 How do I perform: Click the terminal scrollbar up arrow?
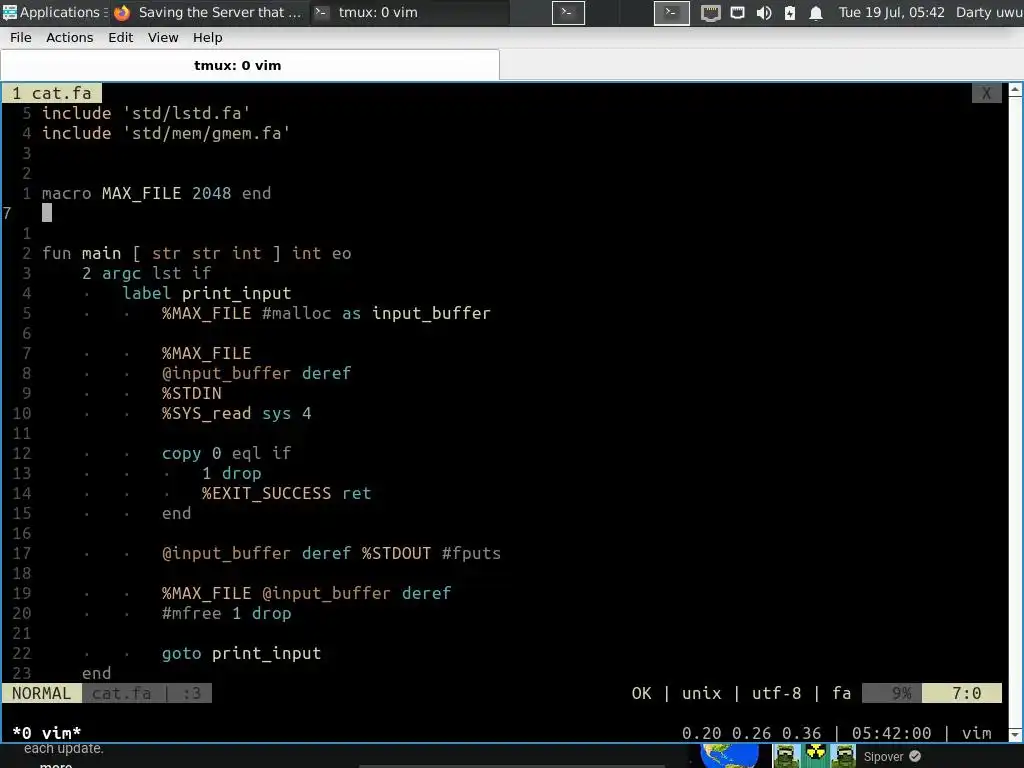point(1016,89)
